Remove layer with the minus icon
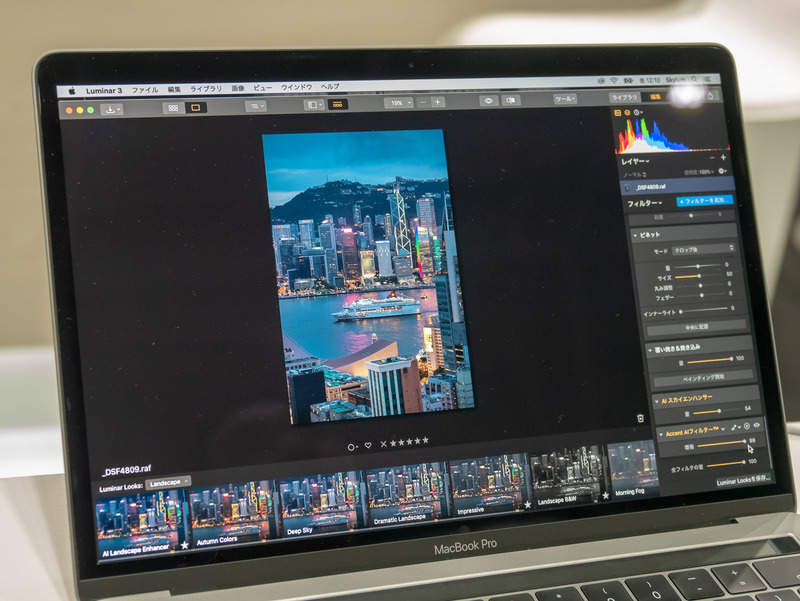The image size is (800, 601). click(x=712, y=158)
